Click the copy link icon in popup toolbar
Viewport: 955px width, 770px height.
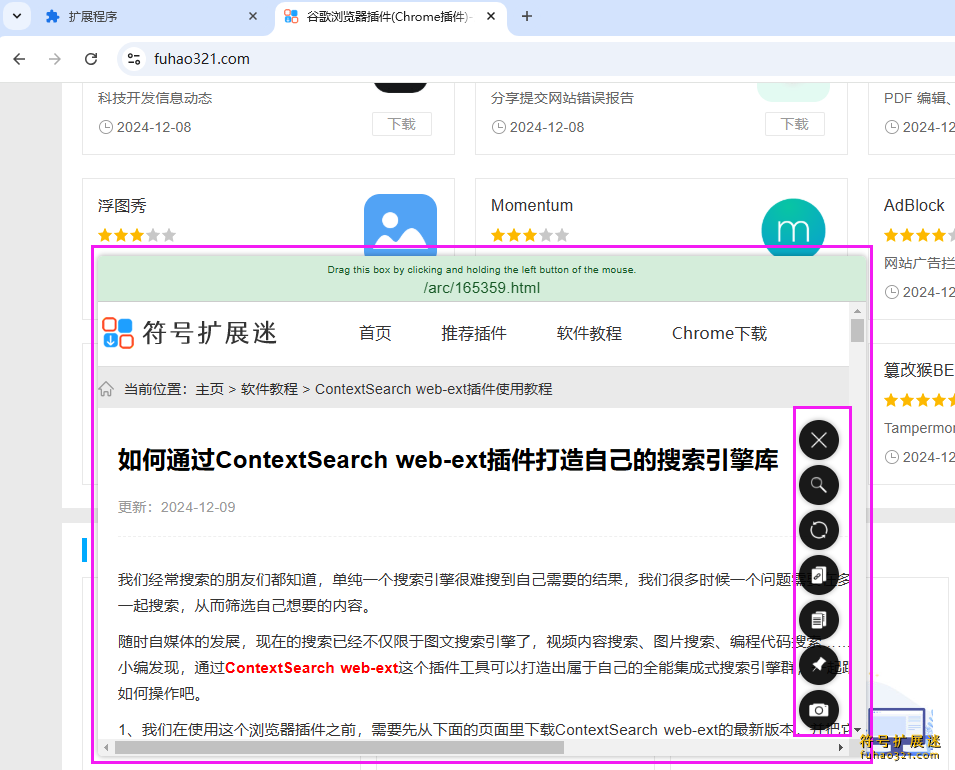coord(819,575)
